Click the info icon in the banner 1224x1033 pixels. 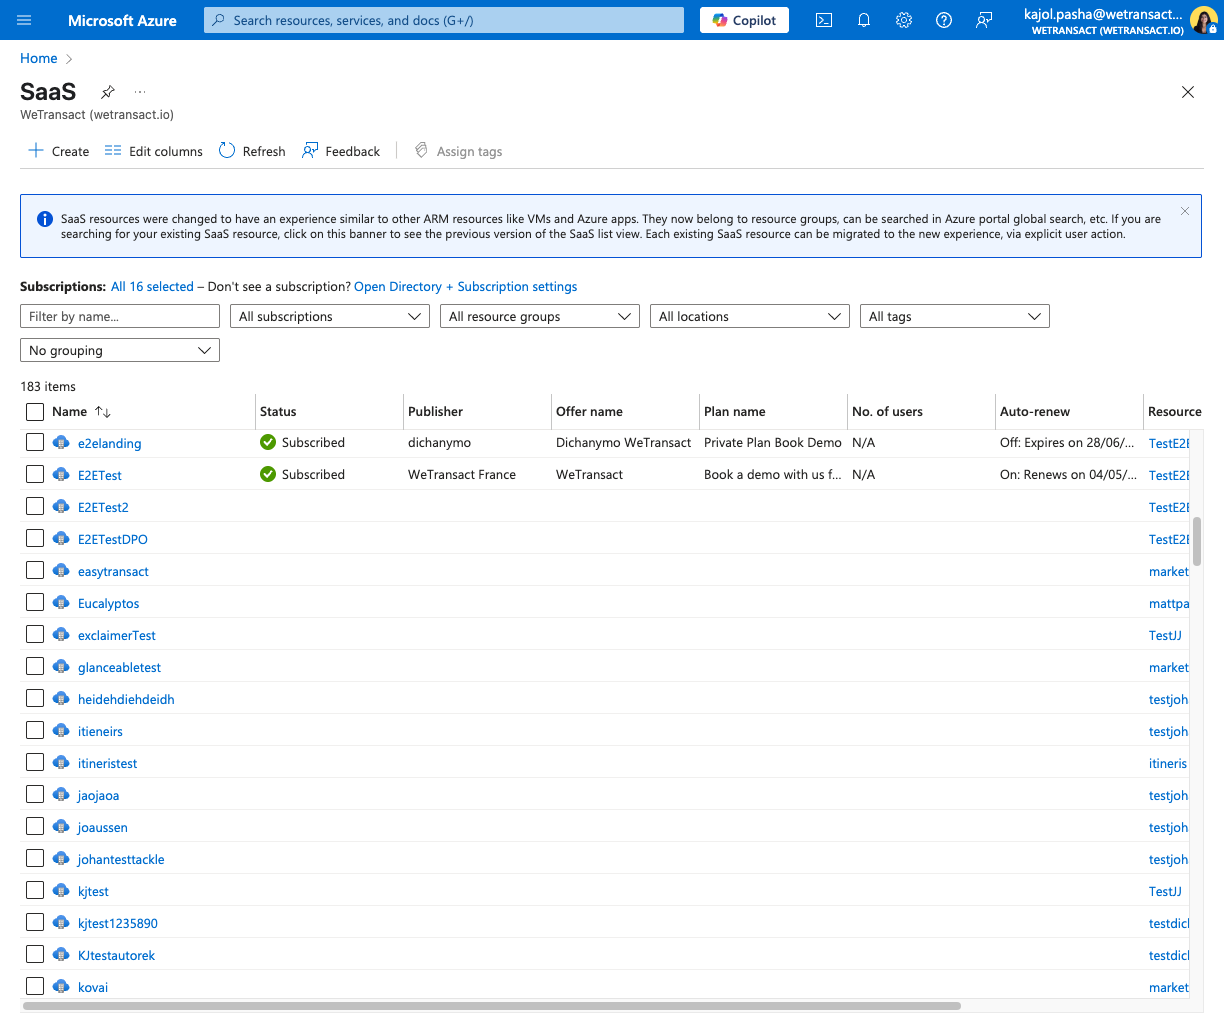45,219
